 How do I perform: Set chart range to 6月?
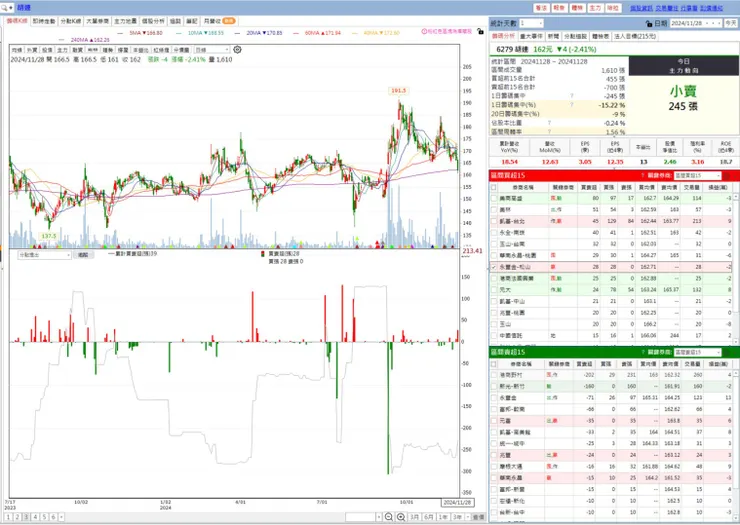[x=429, y=517]
